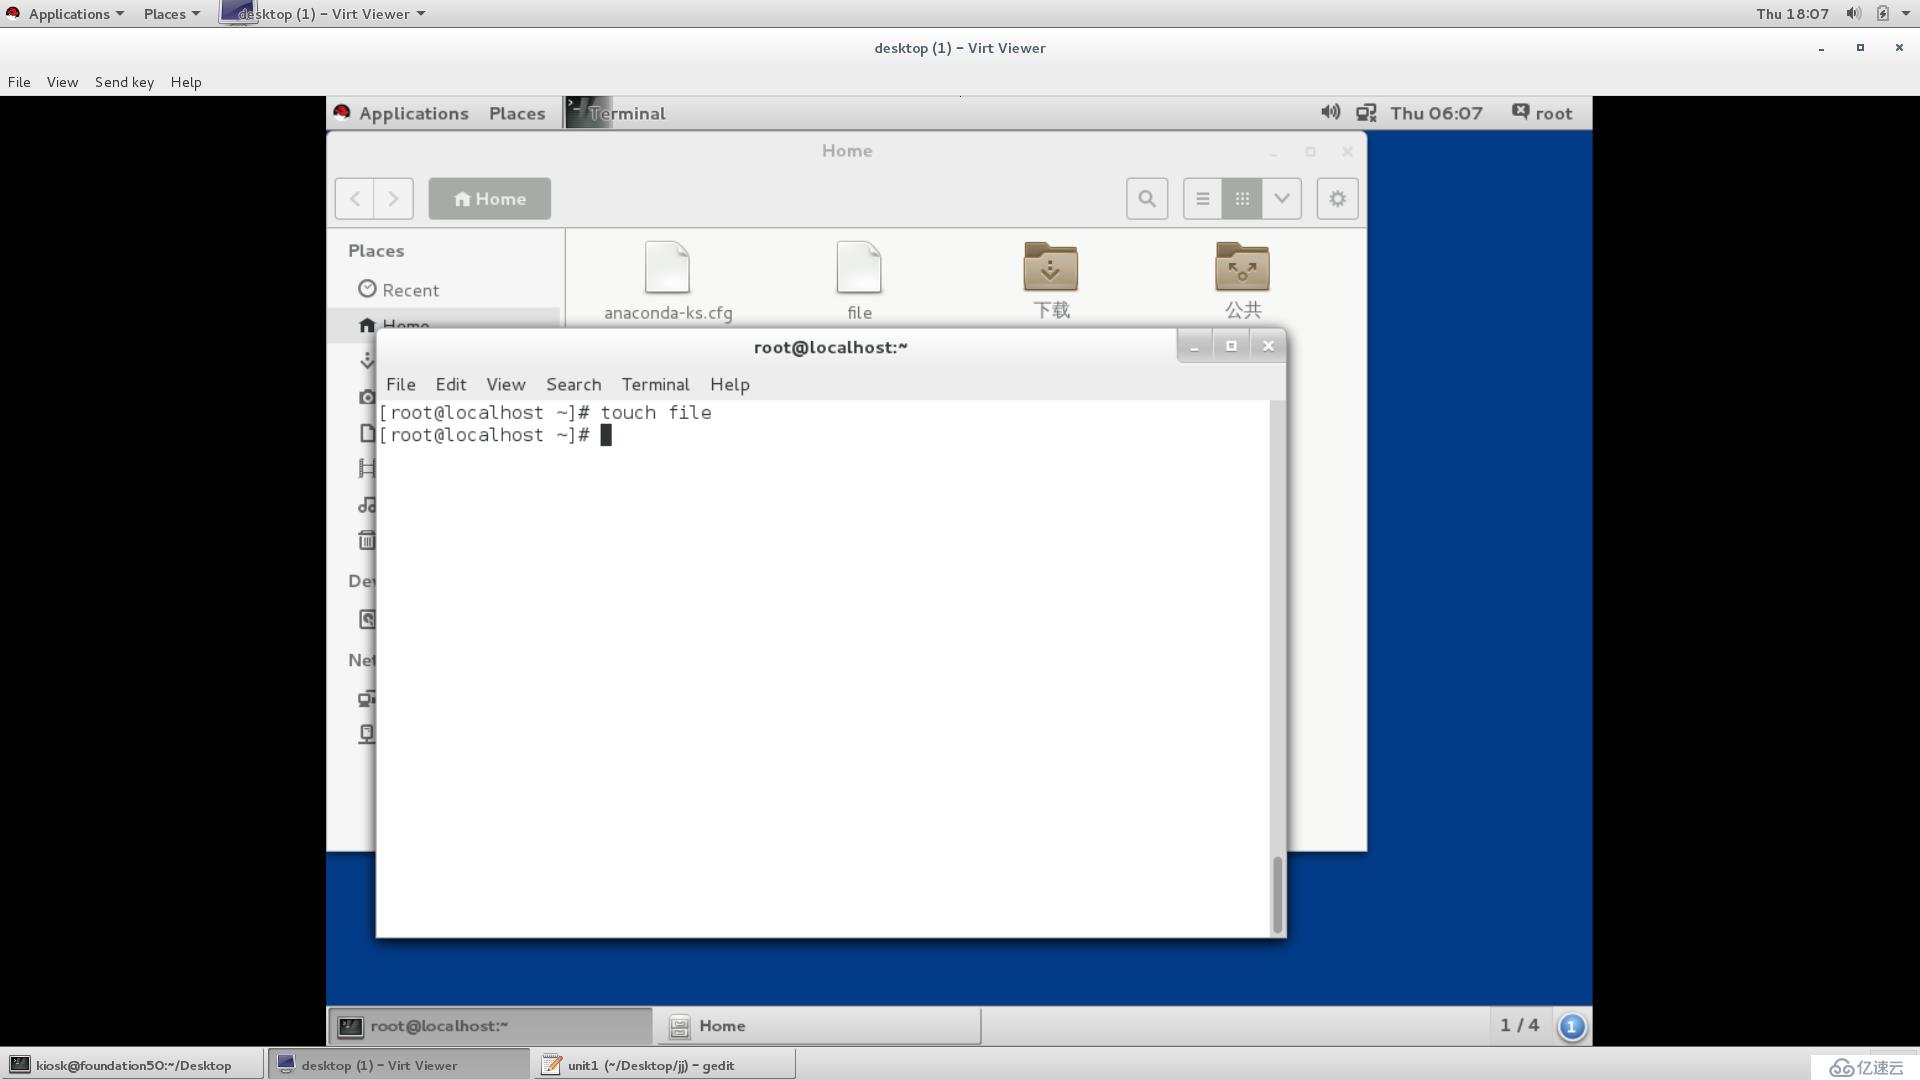Viewport: 1920px width, 1080px height.
Task: Click the search icon in file manager
Action: click(1145, 198)
